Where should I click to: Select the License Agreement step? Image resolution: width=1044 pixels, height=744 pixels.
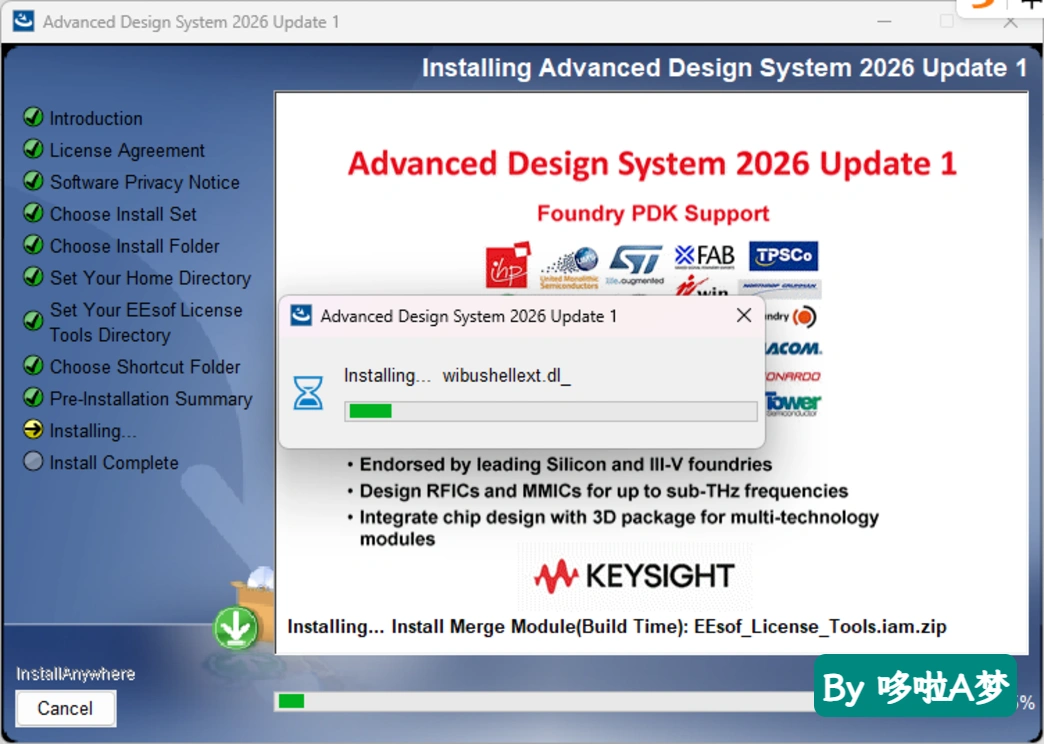127,150
